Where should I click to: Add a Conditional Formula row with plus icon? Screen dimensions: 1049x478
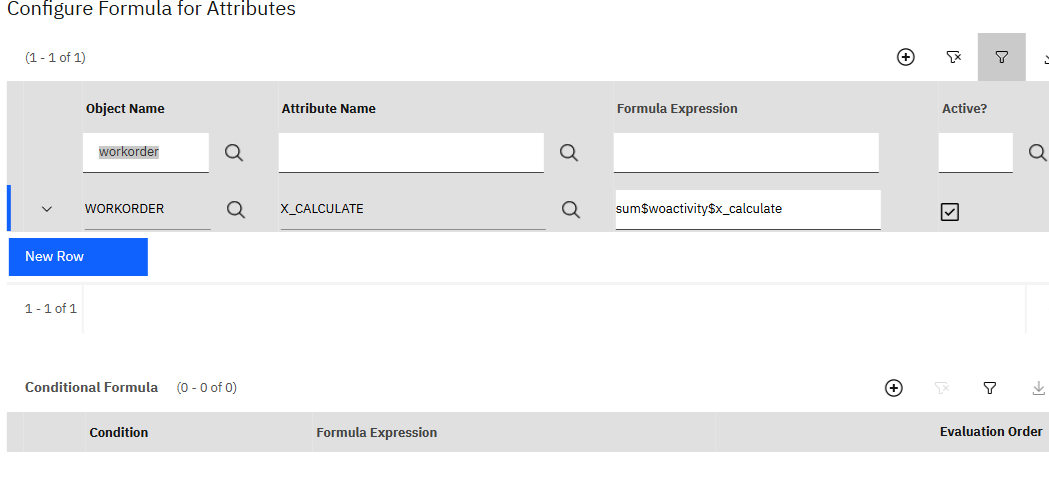894,388
